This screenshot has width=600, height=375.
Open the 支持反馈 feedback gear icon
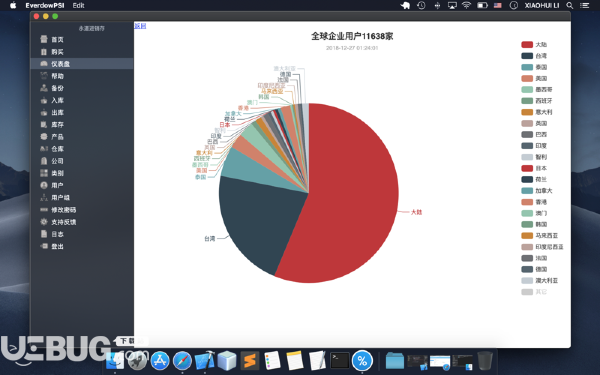[44, 222]
